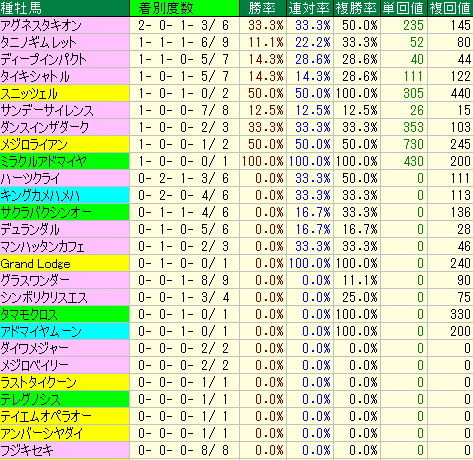Select the スニッツェル sire name
The width and height of the screenshot is (473, 460).
tap(29, 93)
